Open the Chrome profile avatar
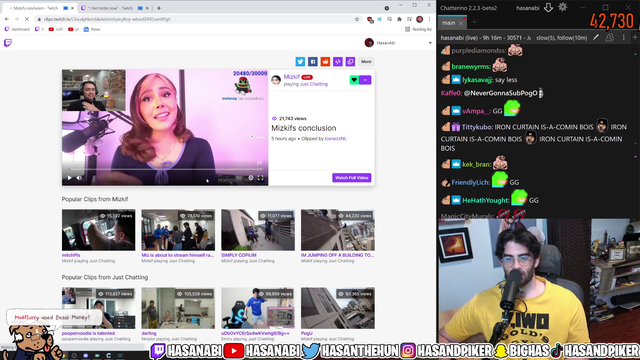The height and width of the screenshot is (360, 640). point(420,19)
